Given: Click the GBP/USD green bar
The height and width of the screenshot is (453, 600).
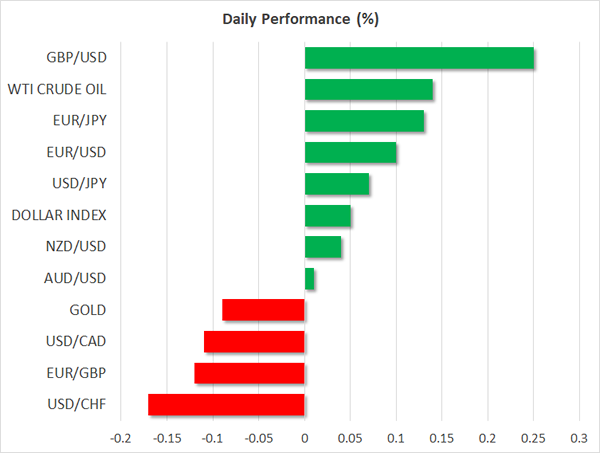Looking at the screenshot, I should [419, 58].
